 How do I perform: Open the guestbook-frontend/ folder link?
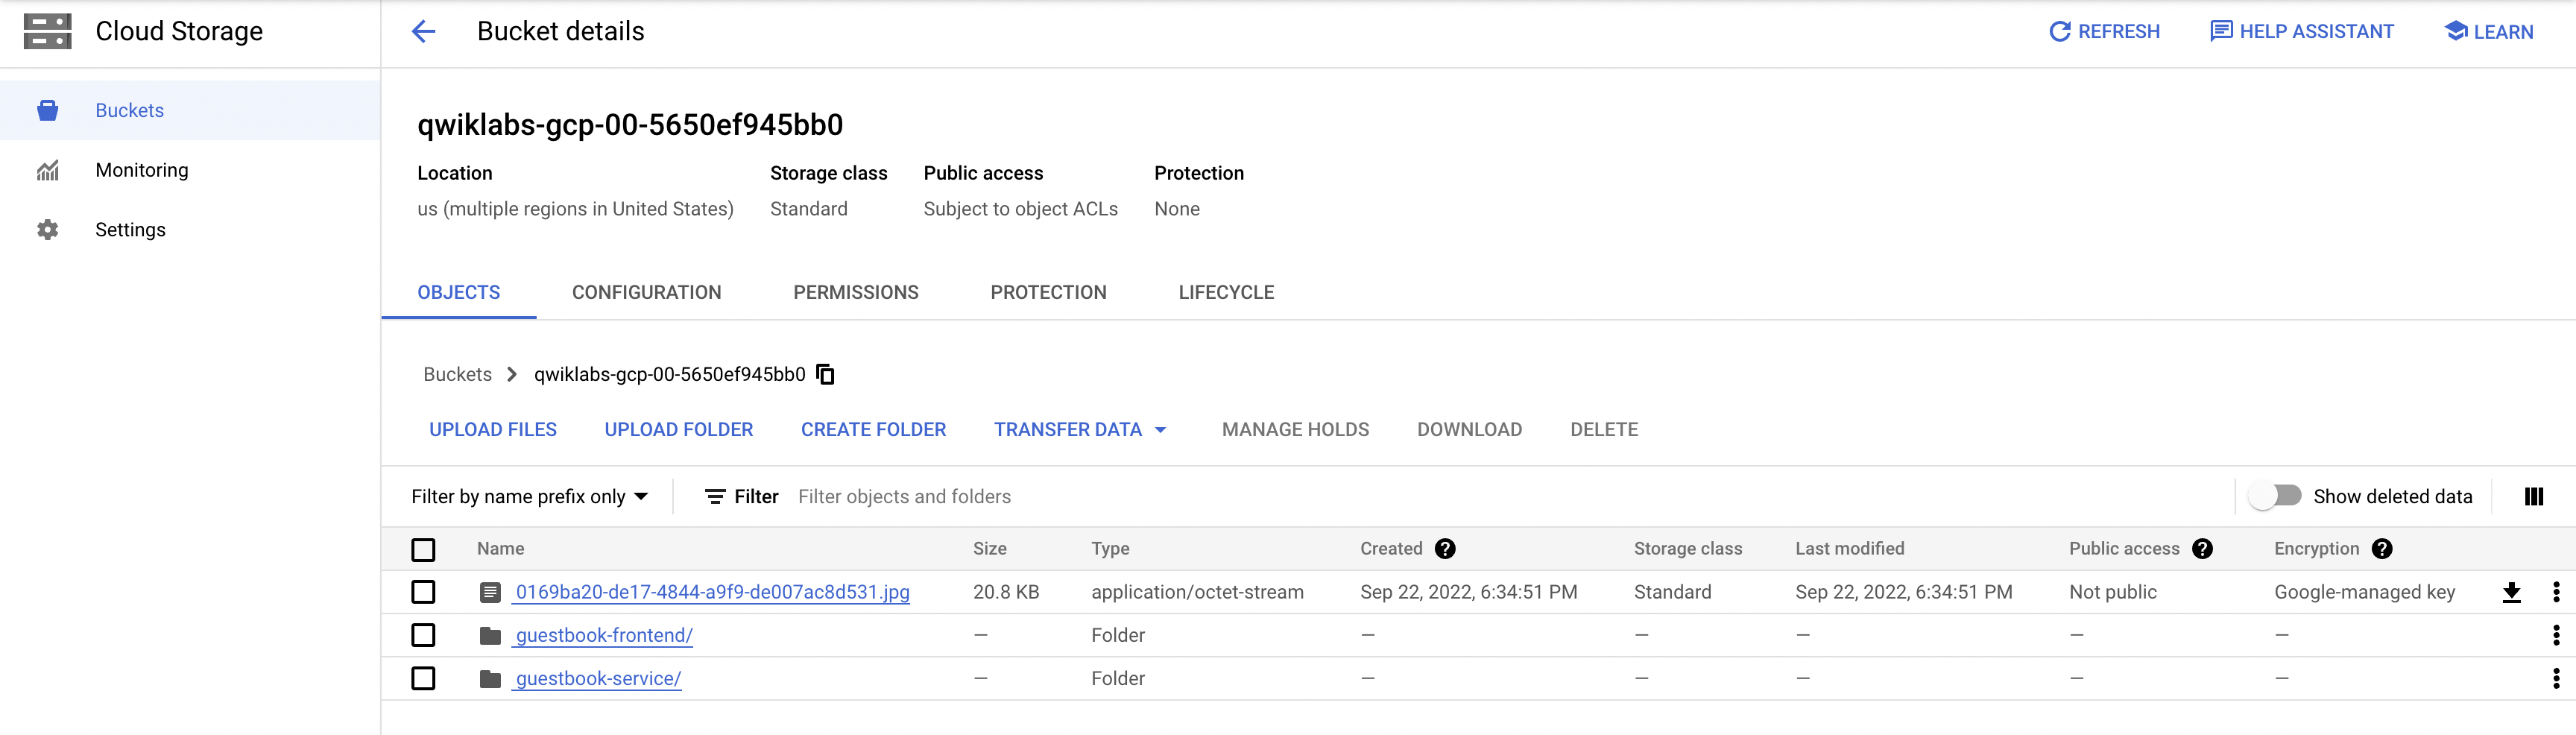click(x=603, y=635)
